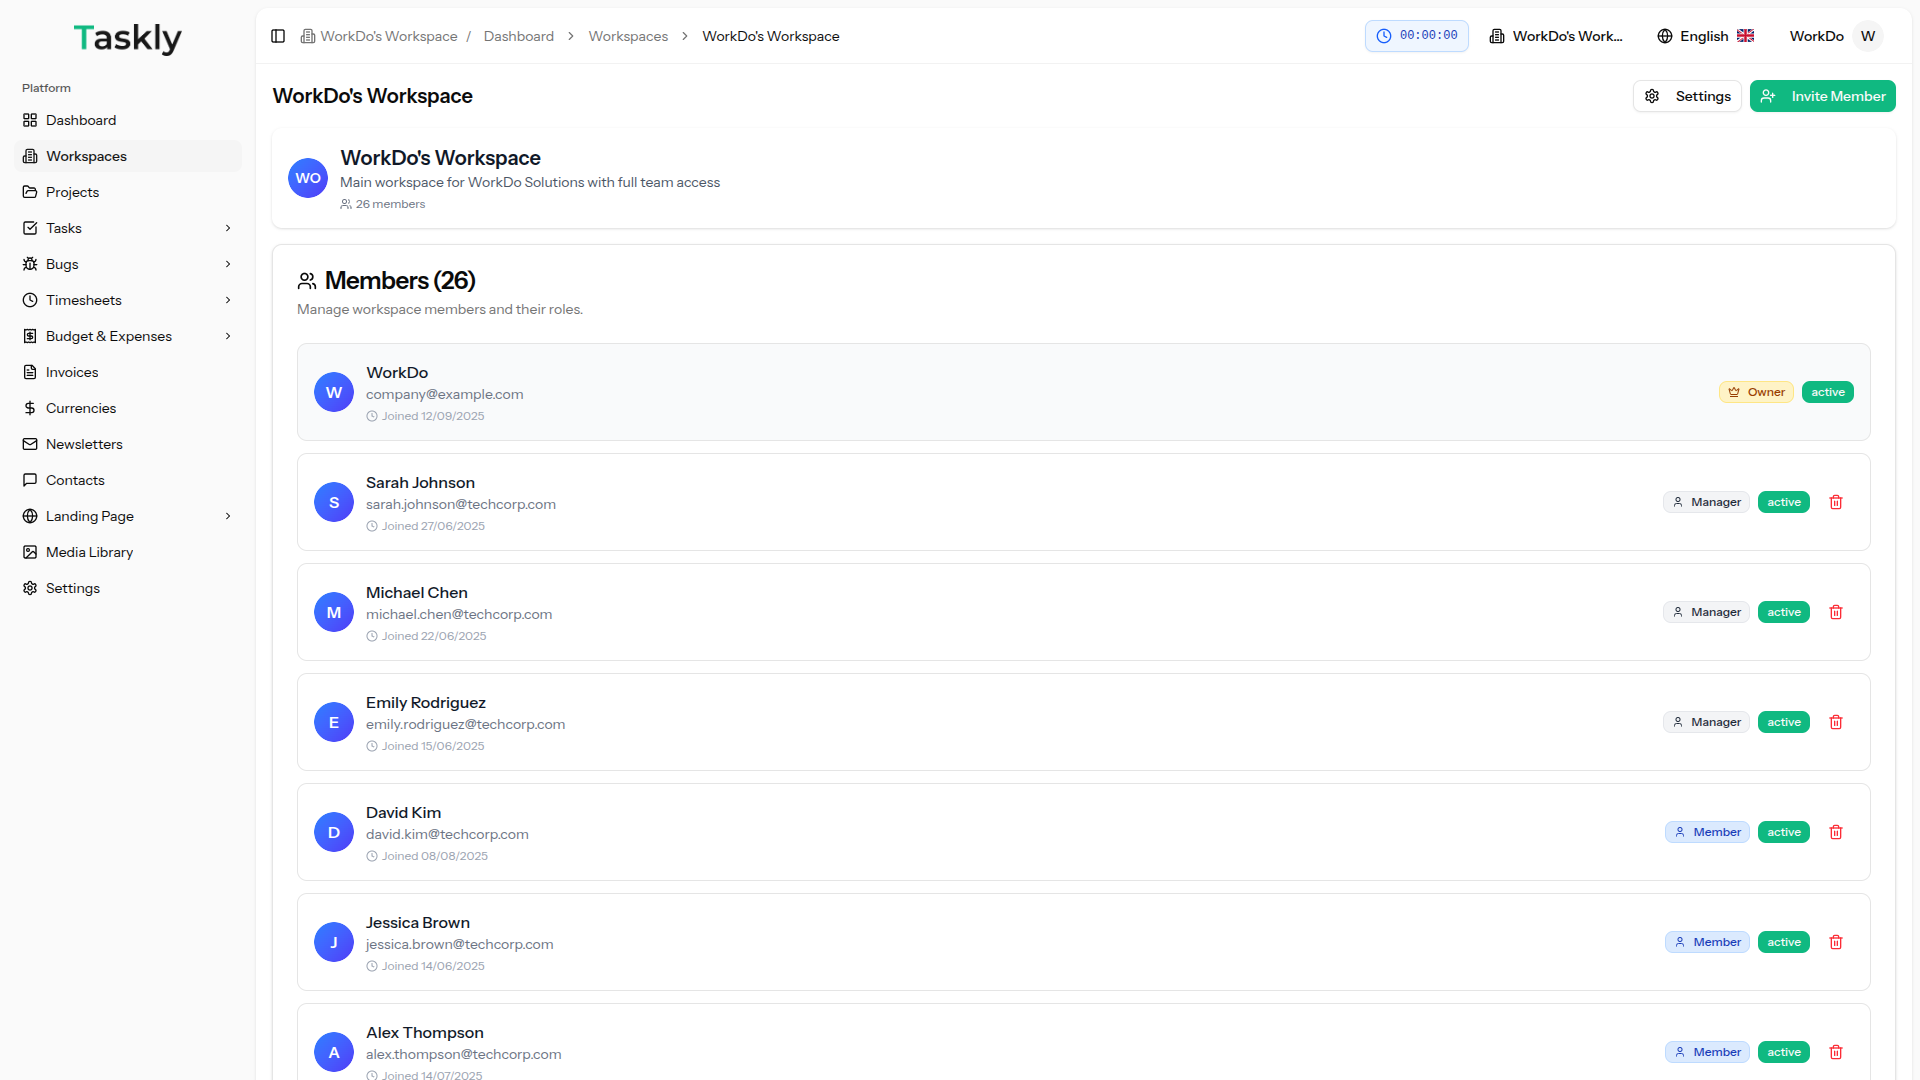The height and width of the screenshot is (1080, 1920).
Task: Open the Invoices page
Action: (71, 372)
